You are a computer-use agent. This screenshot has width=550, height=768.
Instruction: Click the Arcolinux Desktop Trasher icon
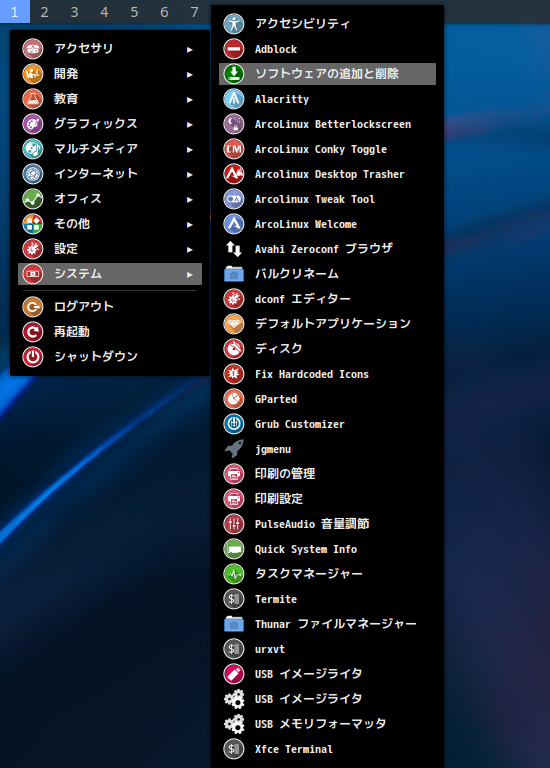[234, 174]
